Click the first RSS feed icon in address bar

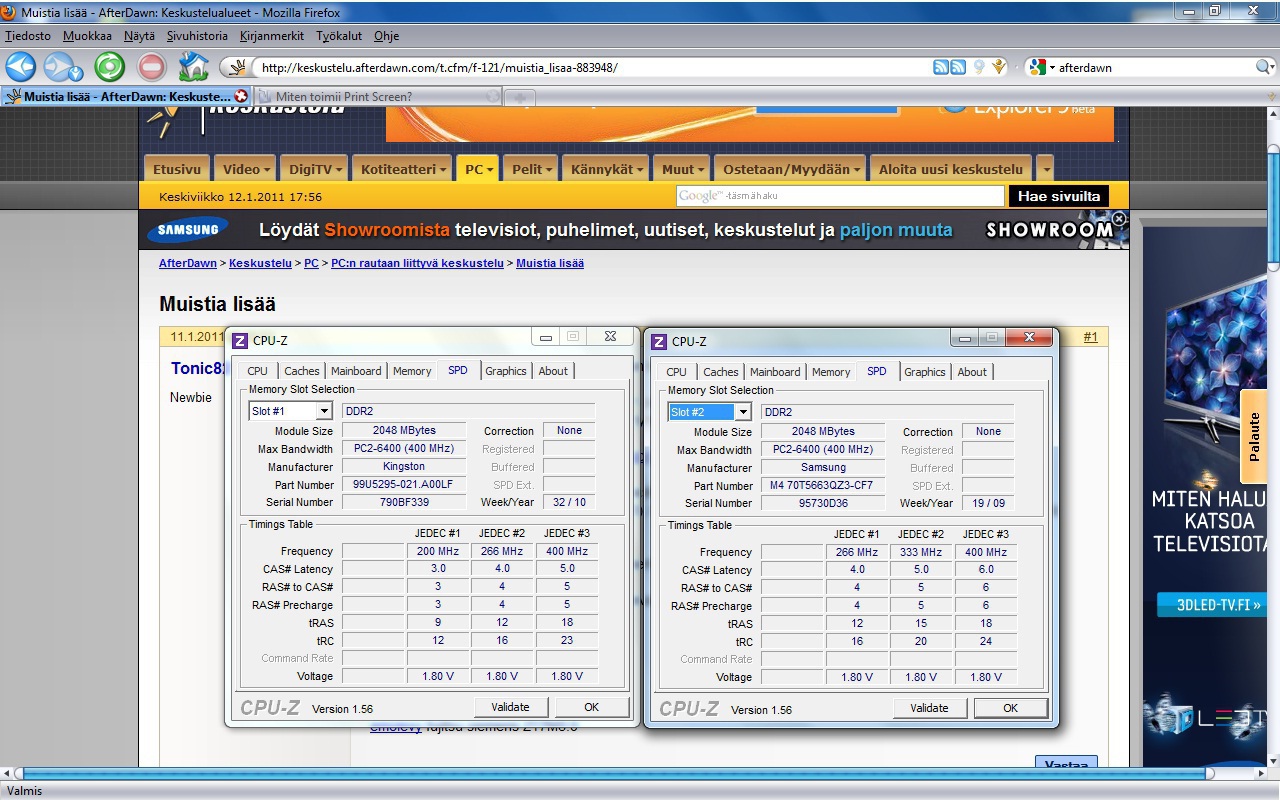tap(941, 67)
